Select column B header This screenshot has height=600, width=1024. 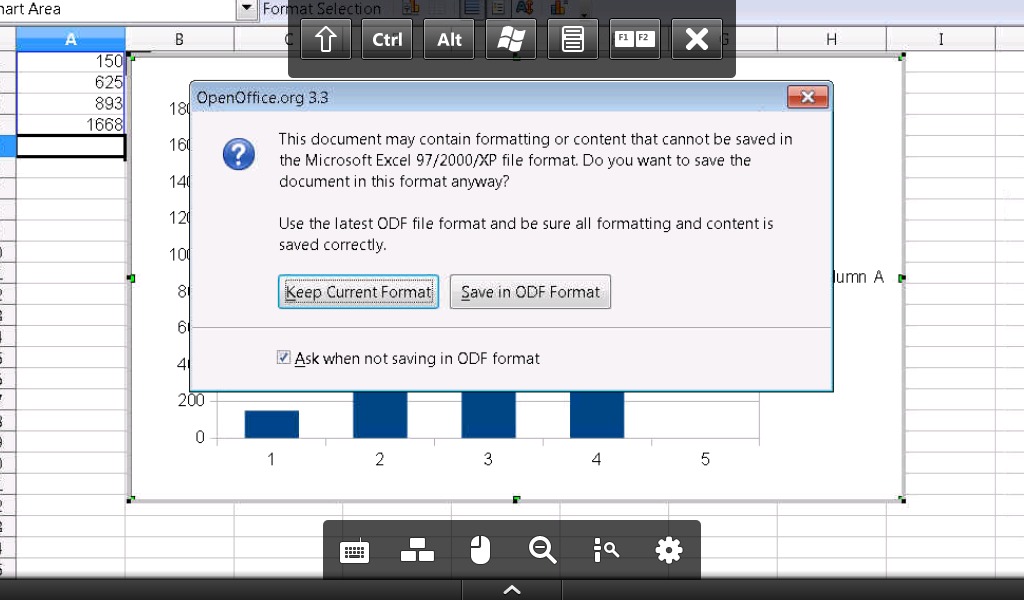(179, 39)
